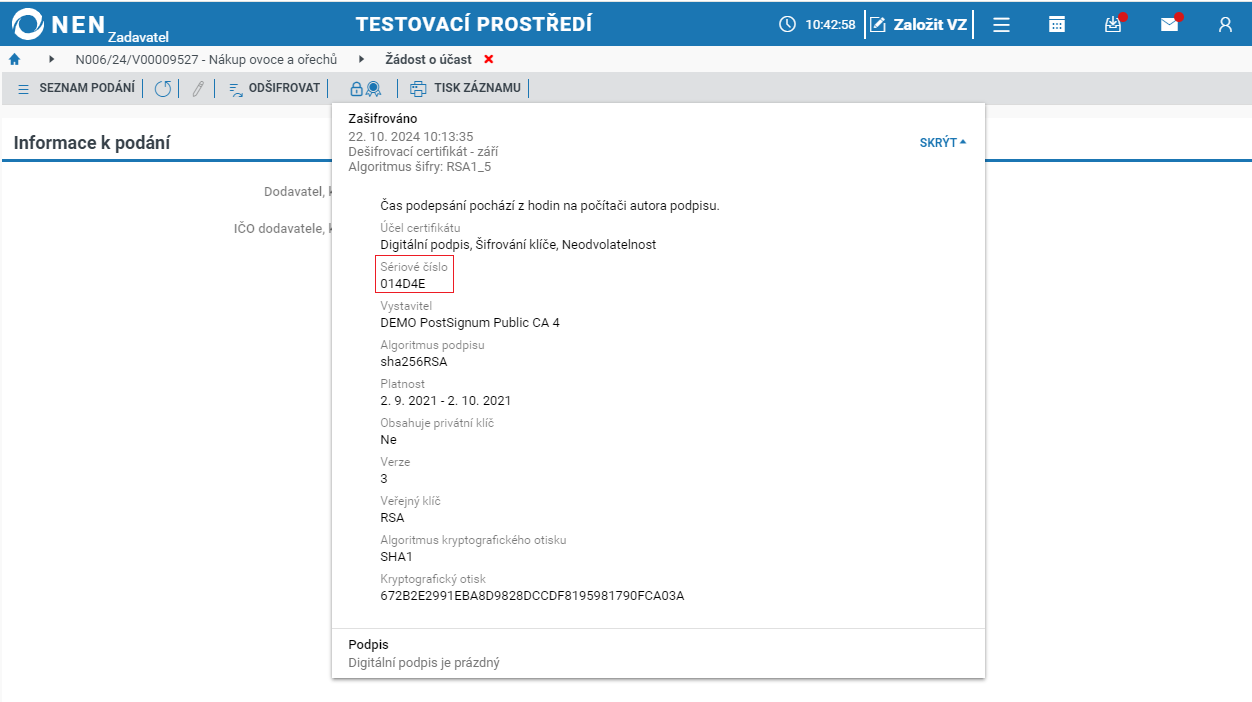The width and height of the screenshot is (1252, 702).
Task: Click timestamp 22. 10. 2024 10:13:35
Action: point(410,136)
